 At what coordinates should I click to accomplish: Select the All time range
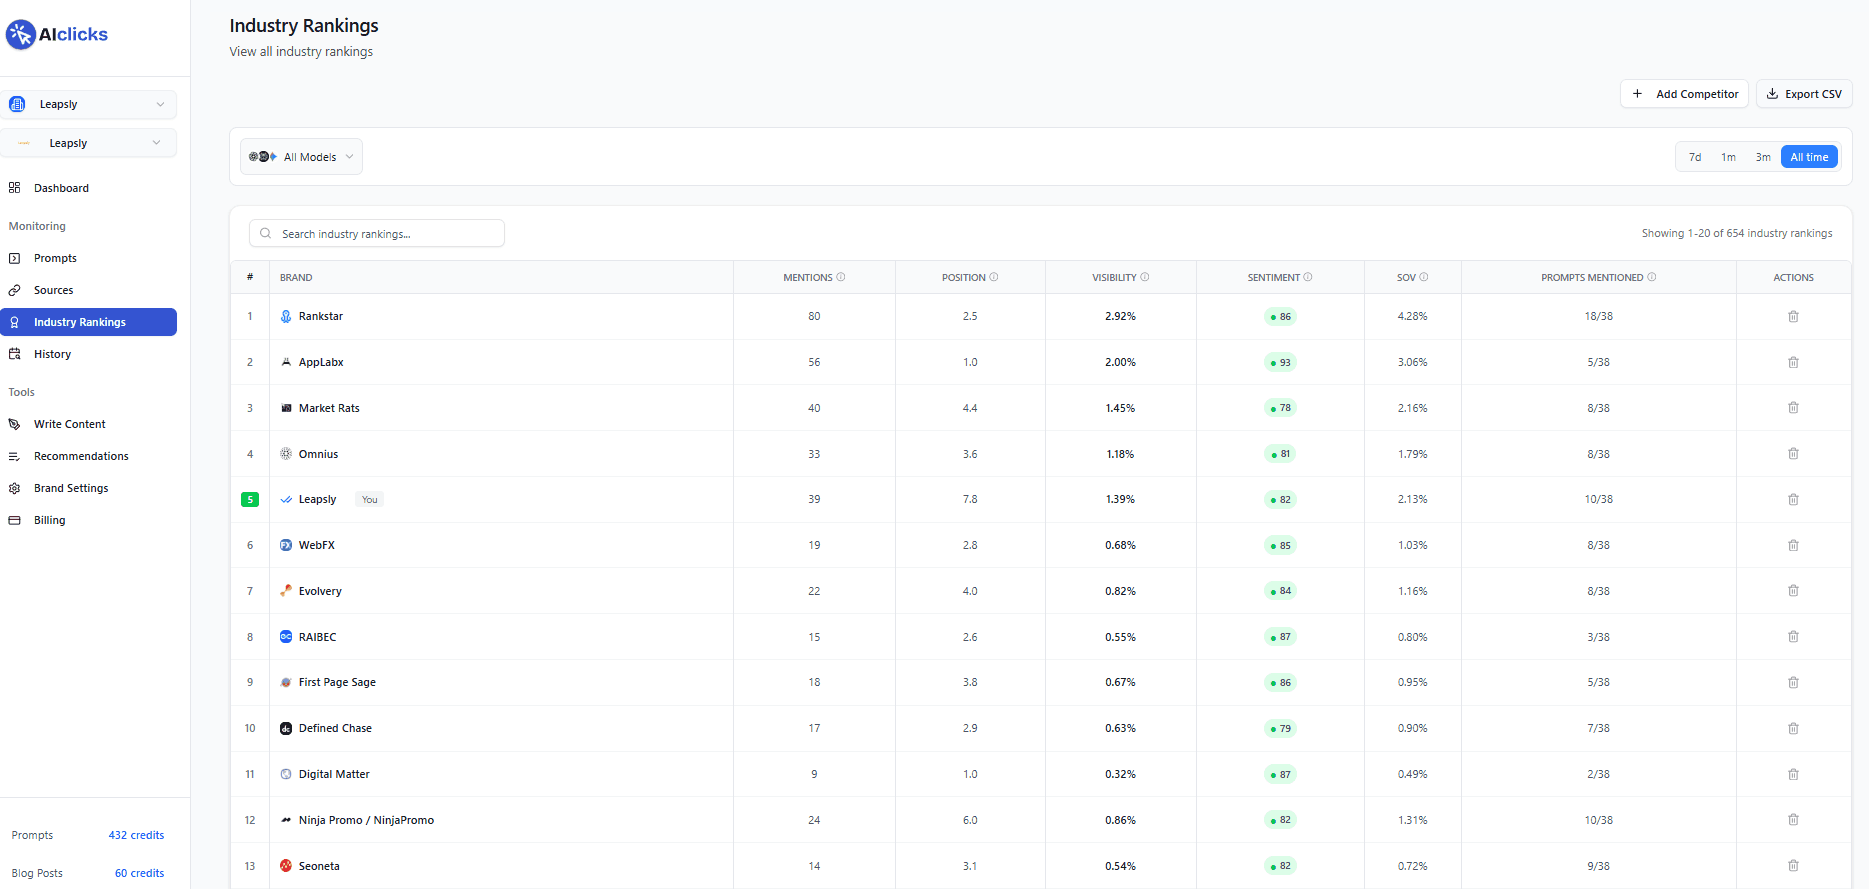[1809, 157]
